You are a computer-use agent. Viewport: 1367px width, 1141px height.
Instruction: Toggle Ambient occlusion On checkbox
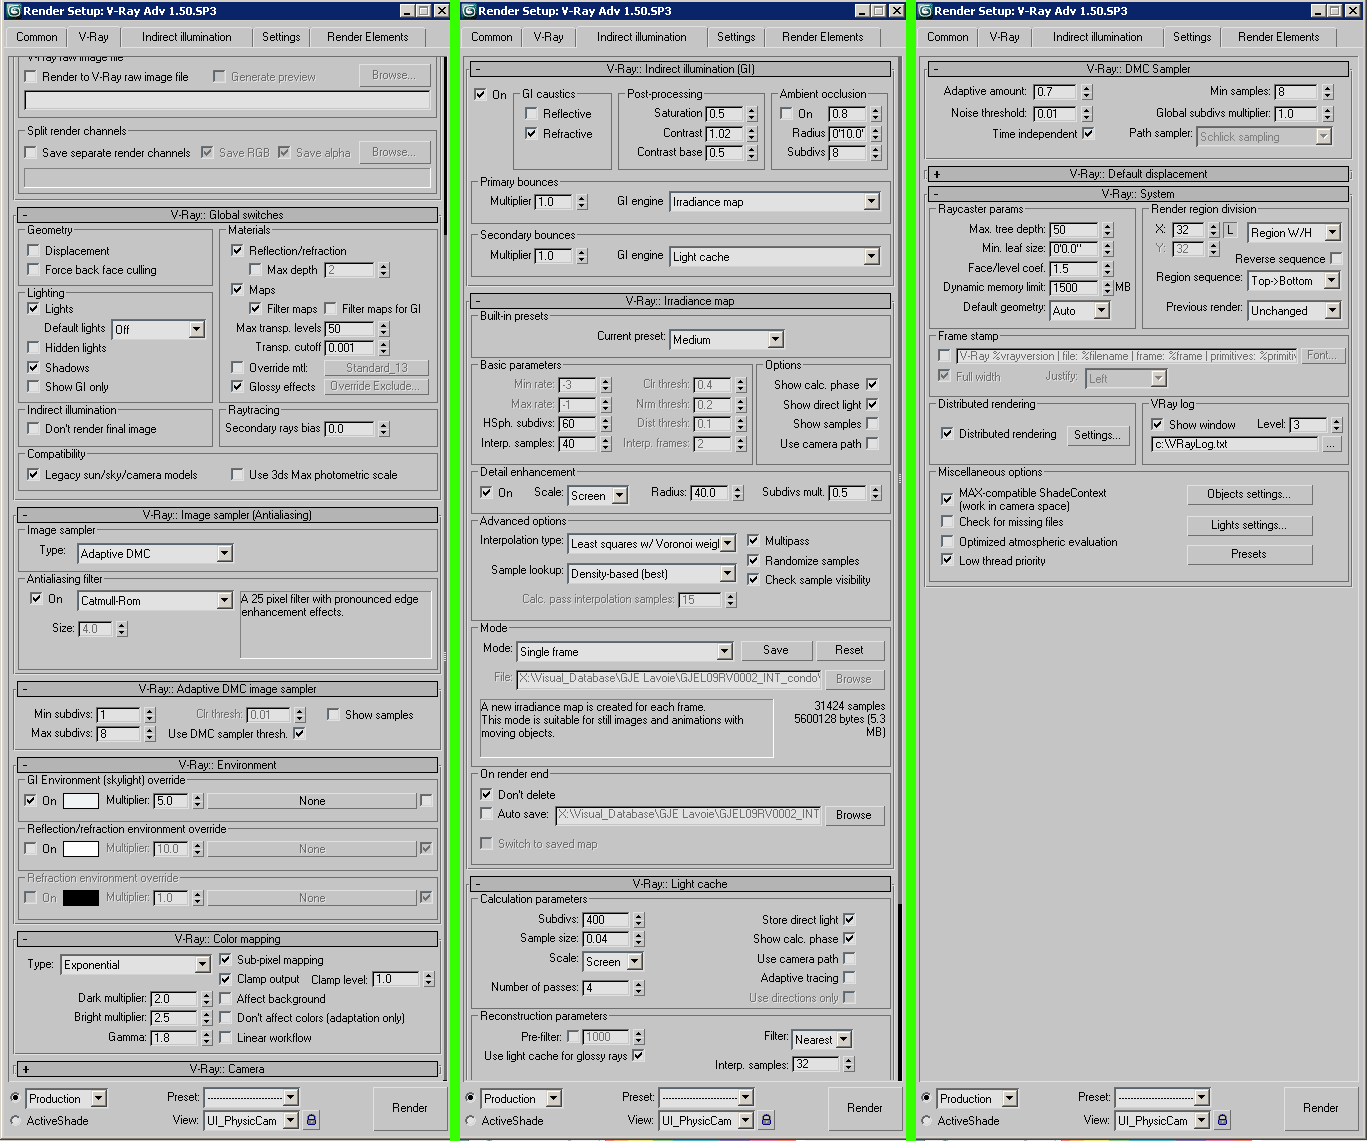click(x=786, y=114)
